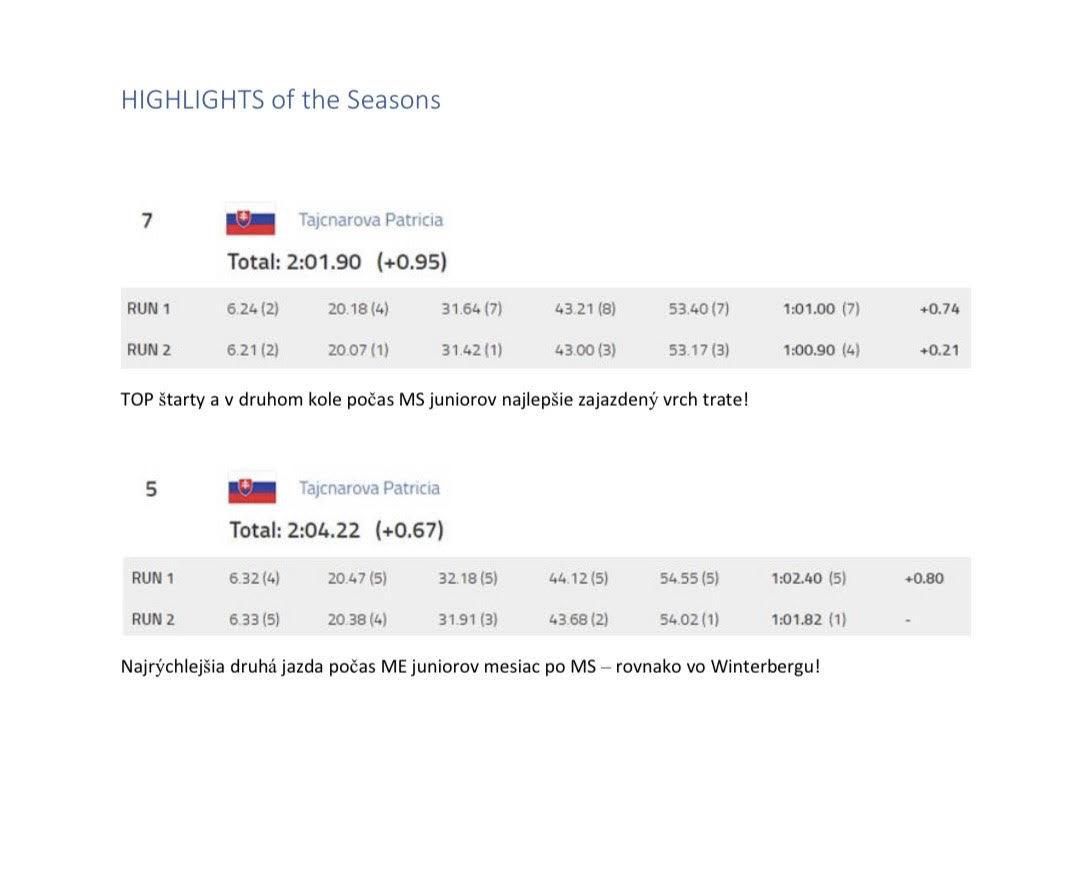Click the Slovak flag beside rank 5
The height and width of the screenshot is (887, 1080).
click(252, 490)
